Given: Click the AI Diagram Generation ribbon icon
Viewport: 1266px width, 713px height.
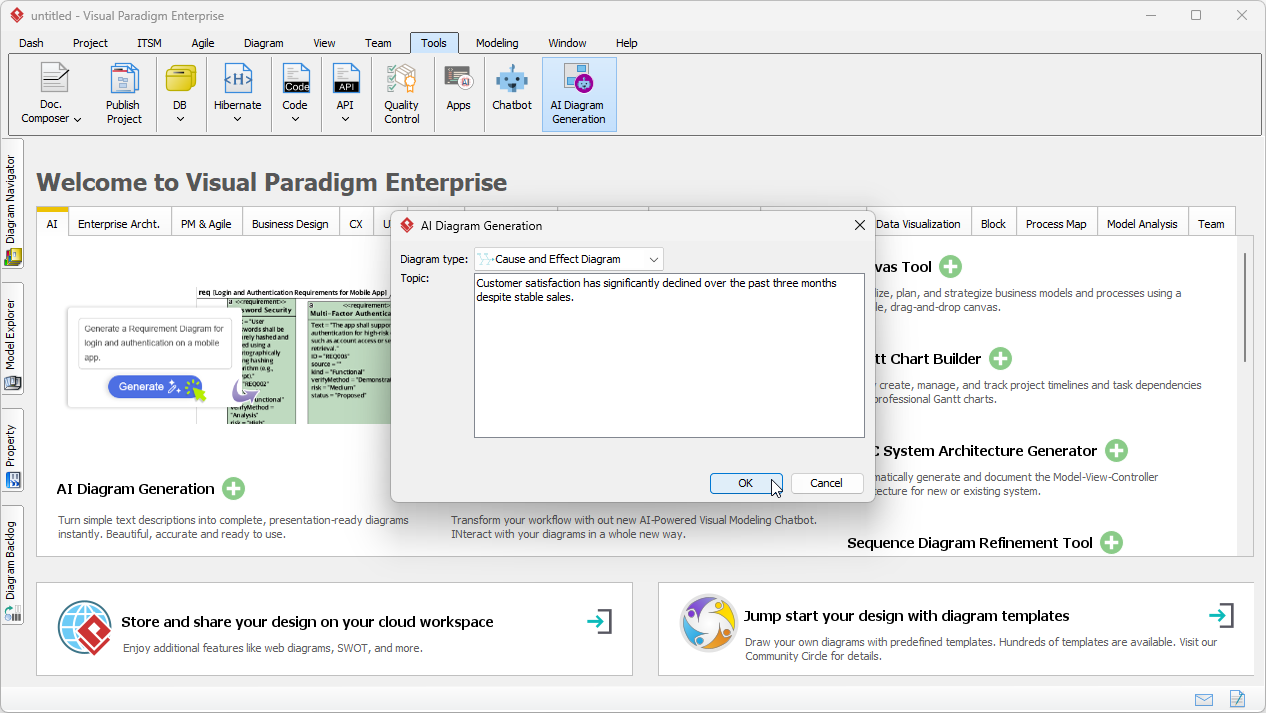Looking at the screenshot, I should [x=578, y=94].
